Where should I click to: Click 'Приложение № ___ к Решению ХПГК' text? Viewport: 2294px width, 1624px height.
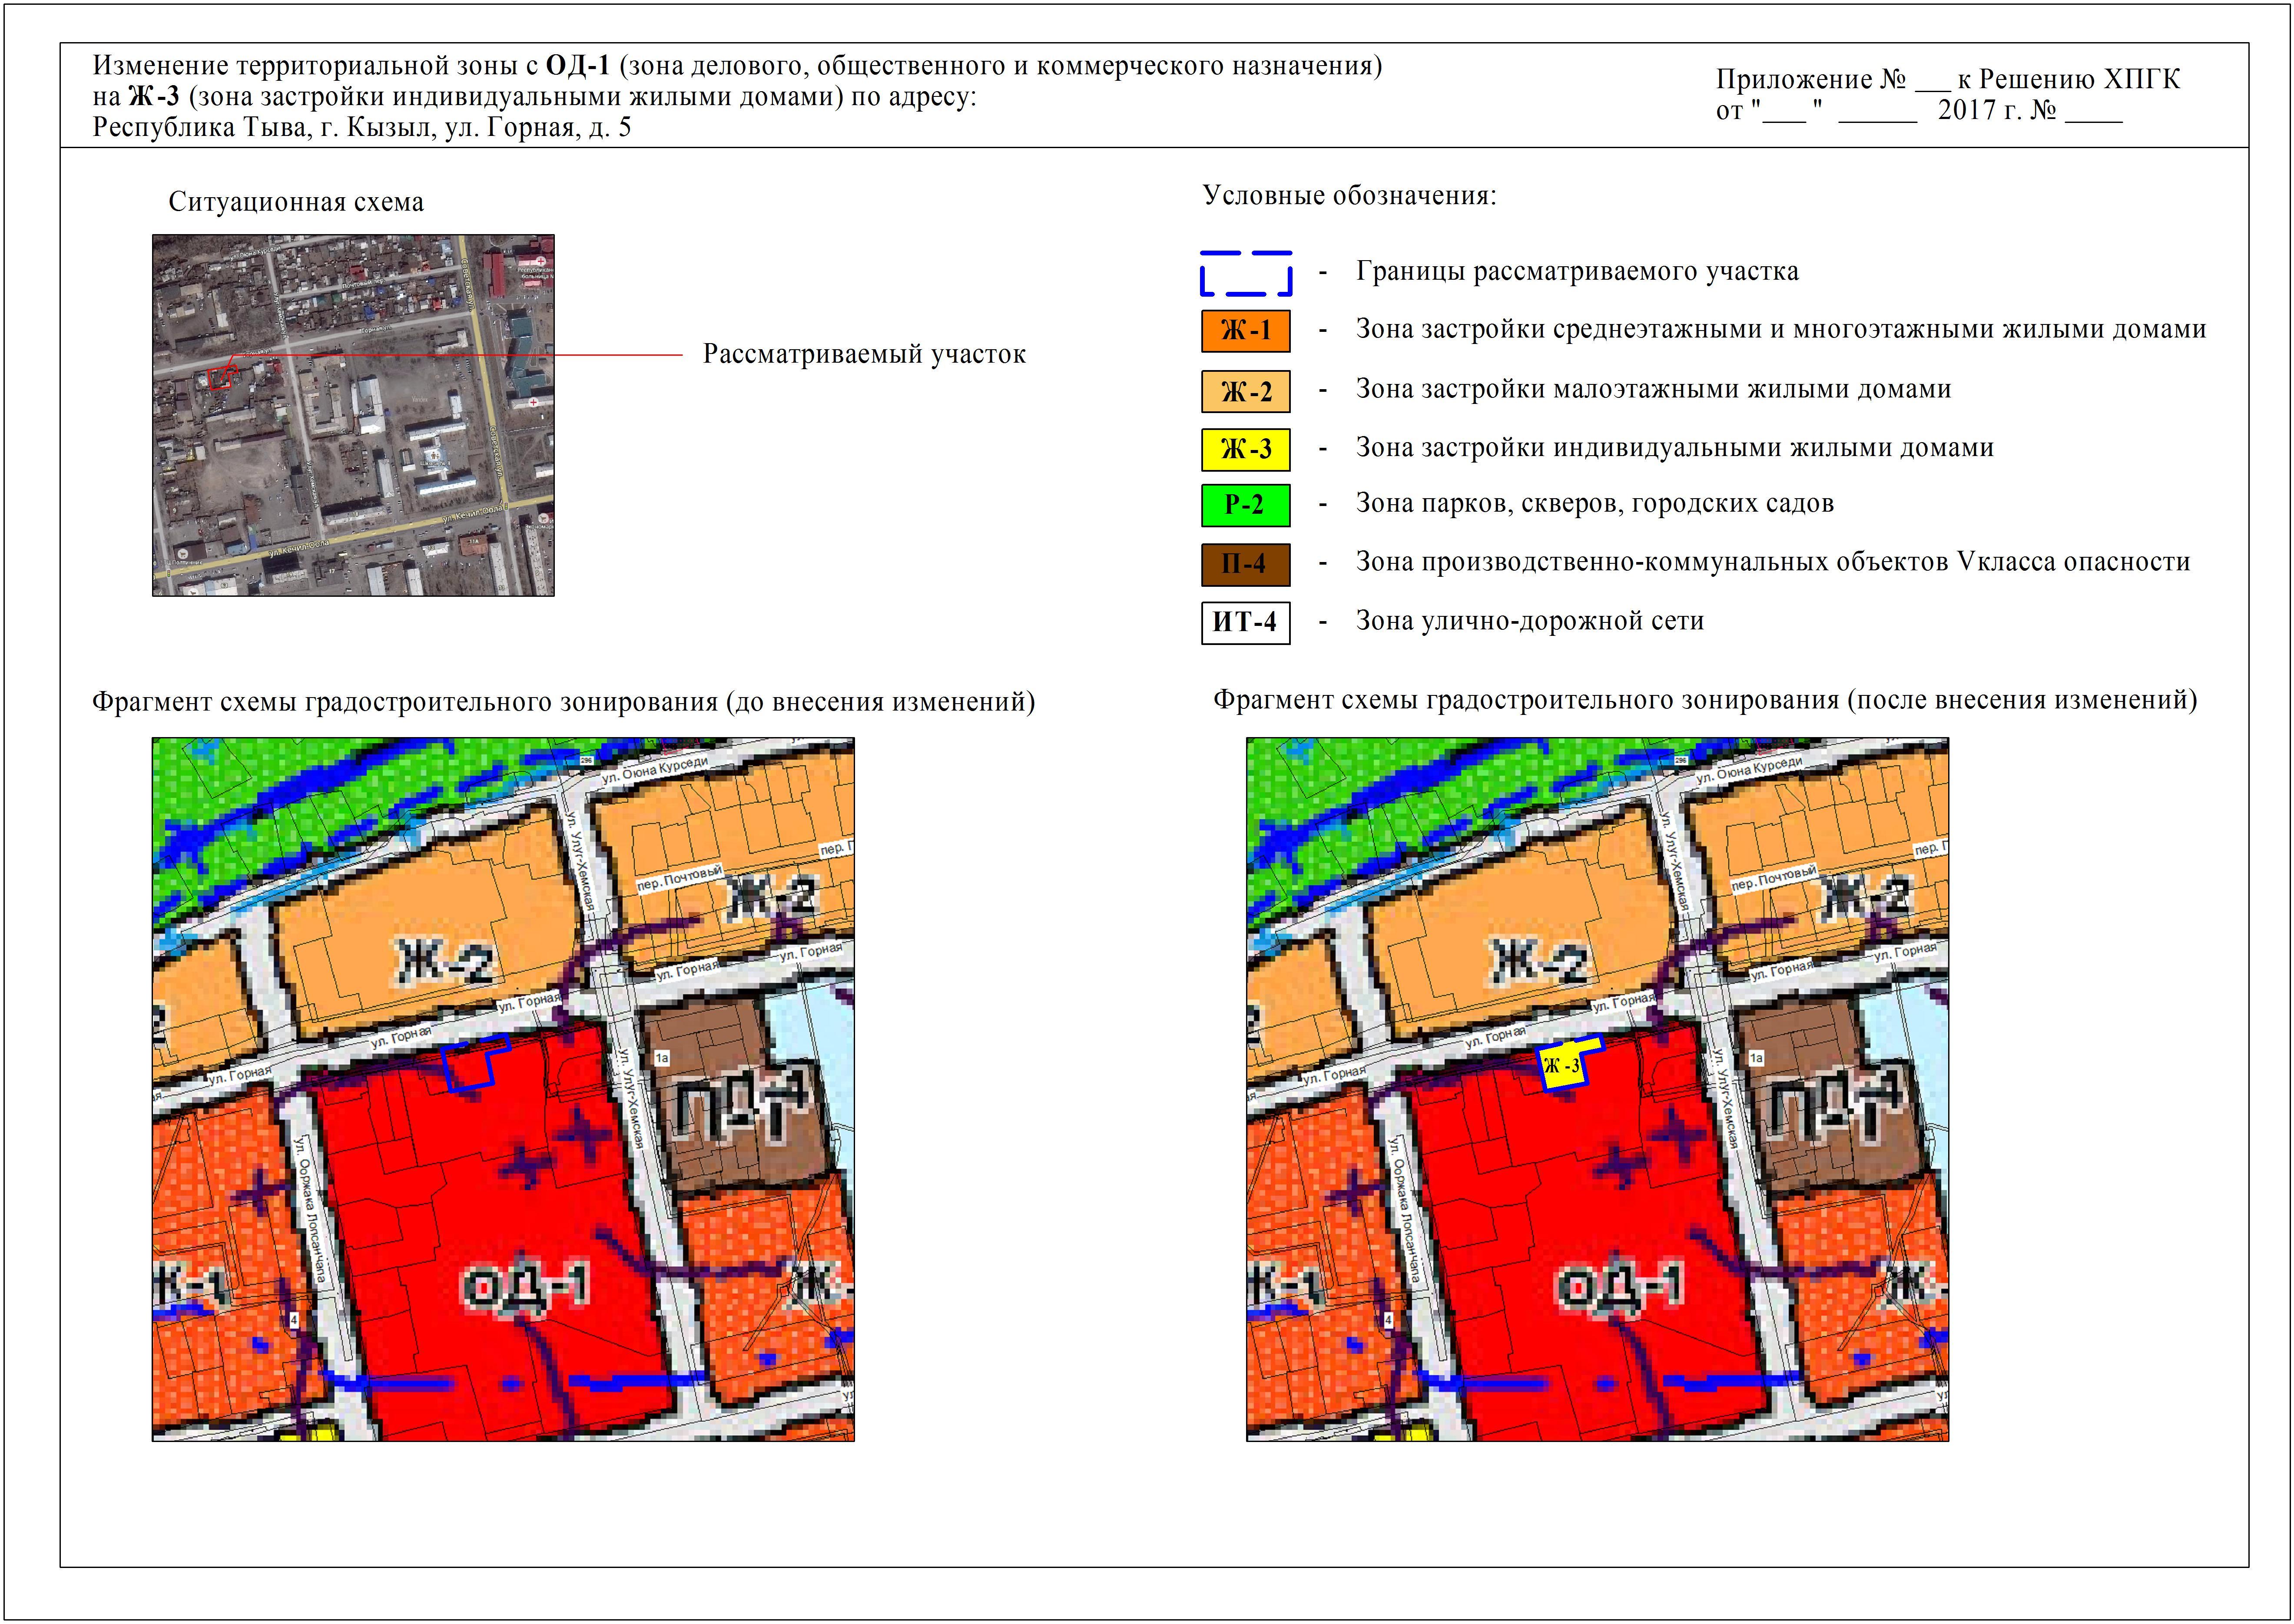tap(1948, 80)
